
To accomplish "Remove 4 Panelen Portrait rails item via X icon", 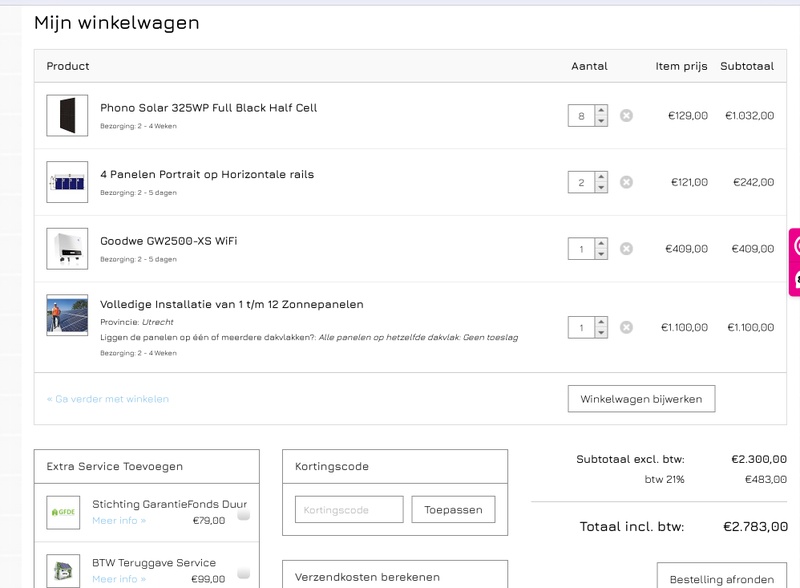I will coord(626,183).
